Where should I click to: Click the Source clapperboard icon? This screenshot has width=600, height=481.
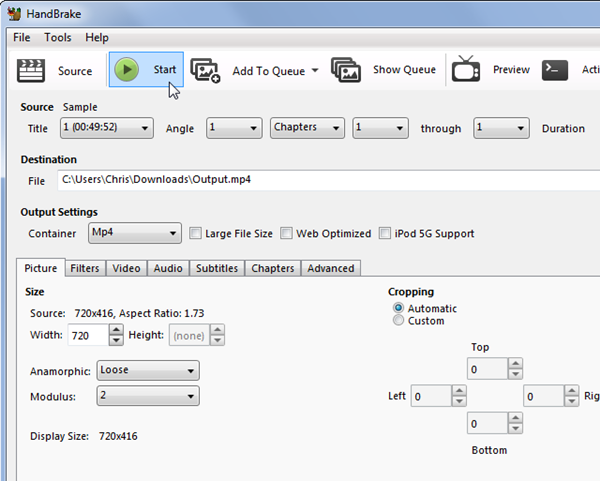31,70
